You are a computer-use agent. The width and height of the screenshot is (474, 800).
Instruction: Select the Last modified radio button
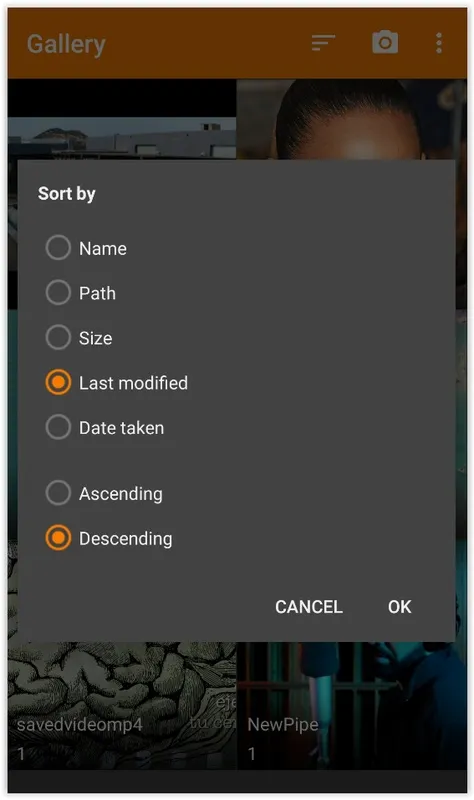click(x=58, y=383)
